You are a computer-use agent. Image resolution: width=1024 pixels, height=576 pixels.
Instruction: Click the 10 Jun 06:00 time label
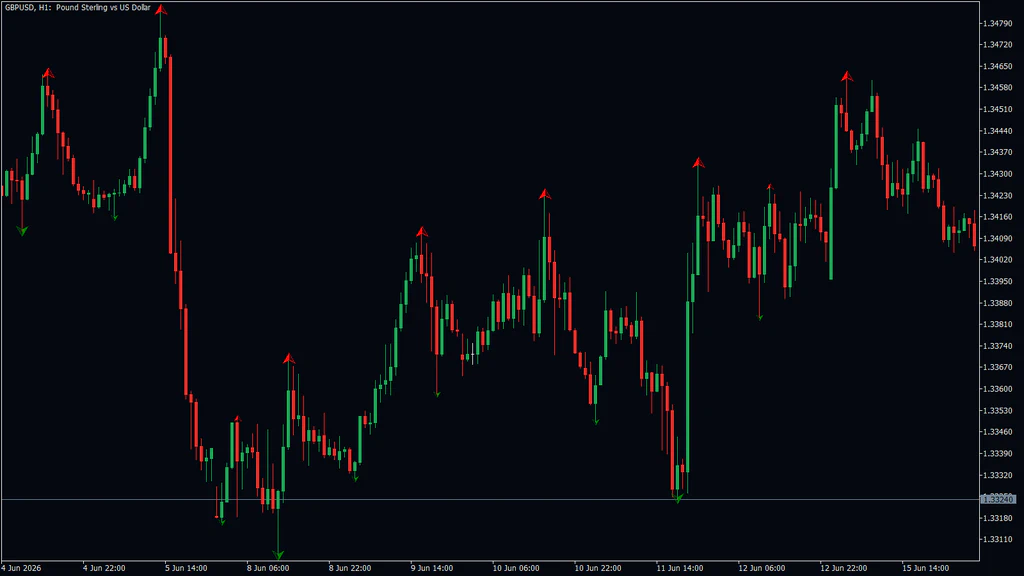click(516, 568)
